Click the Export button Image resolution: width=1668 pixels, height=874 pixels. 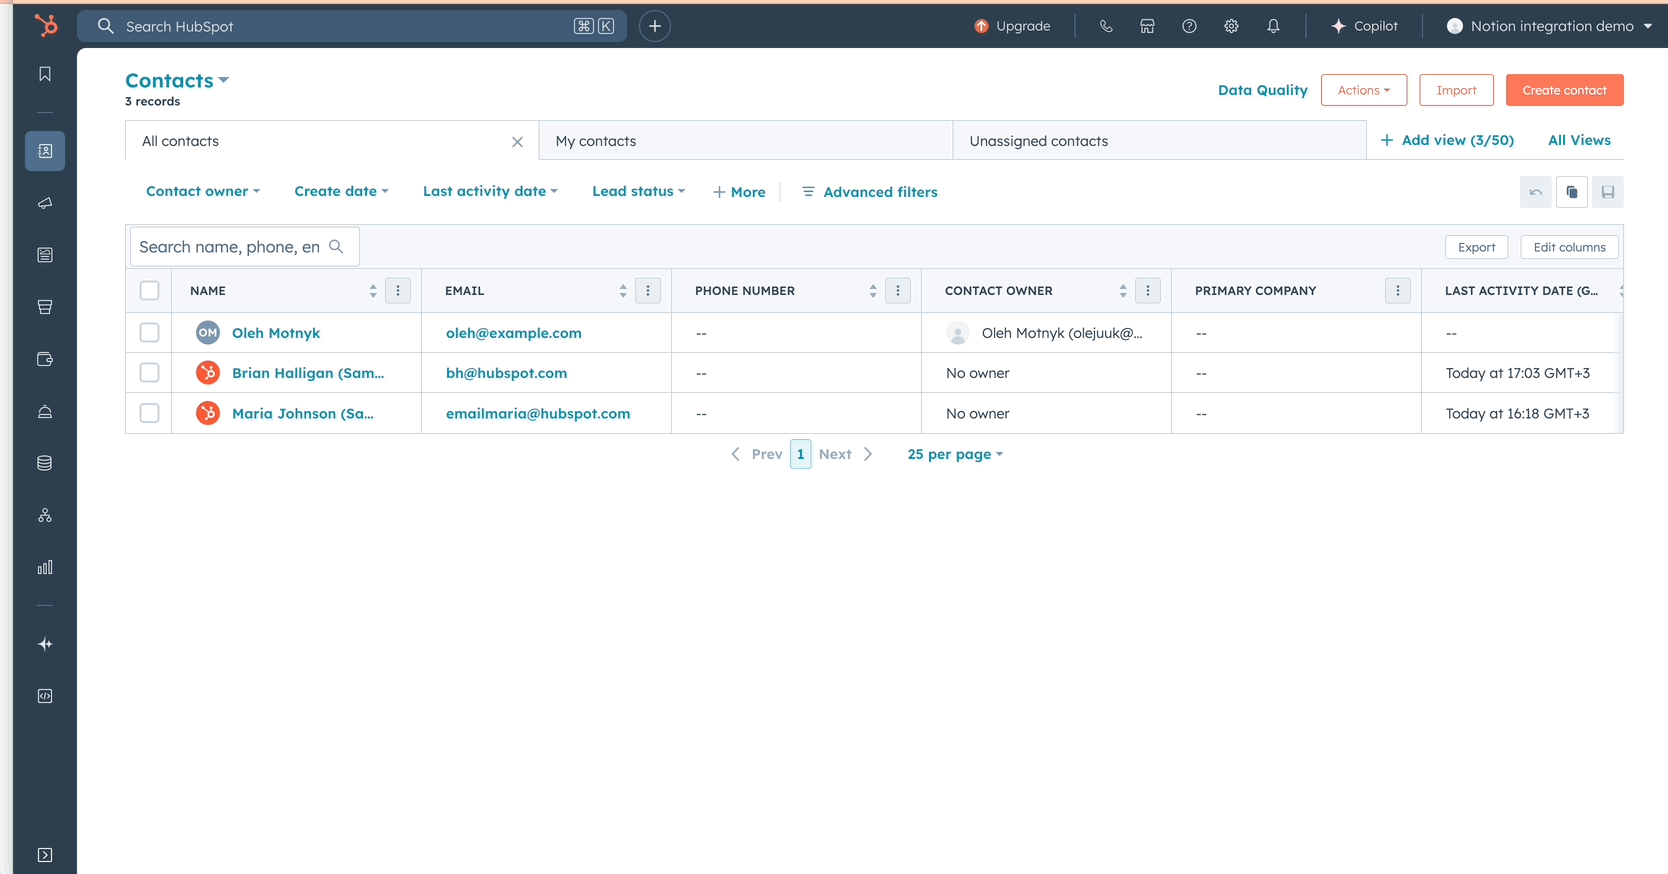click(x=1476, y=247)
